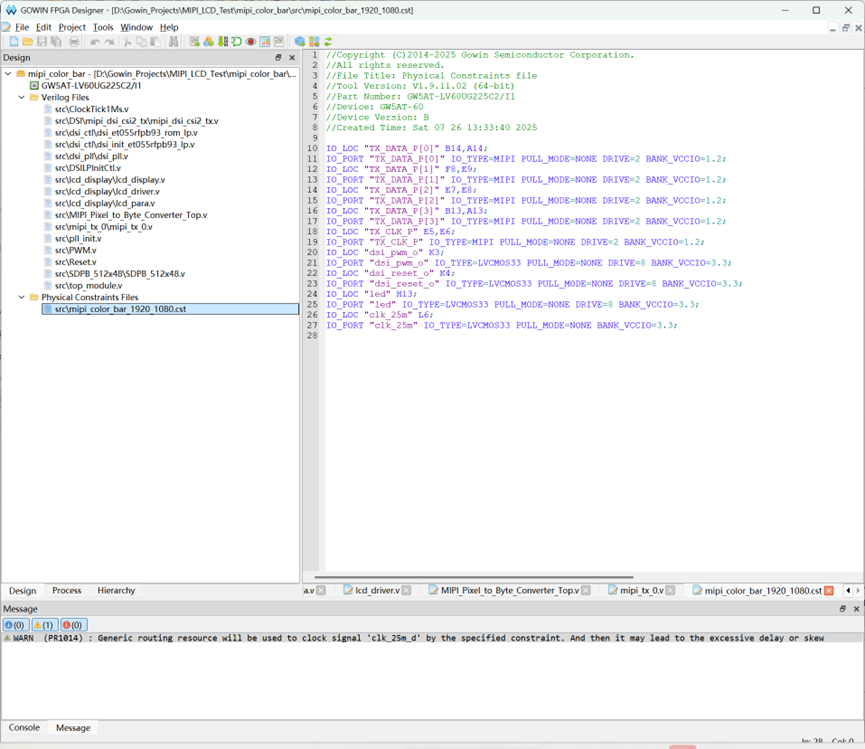The image size is (865, 749).
Task: Open the IP Core Generator icon
Action: coord(209,42)
